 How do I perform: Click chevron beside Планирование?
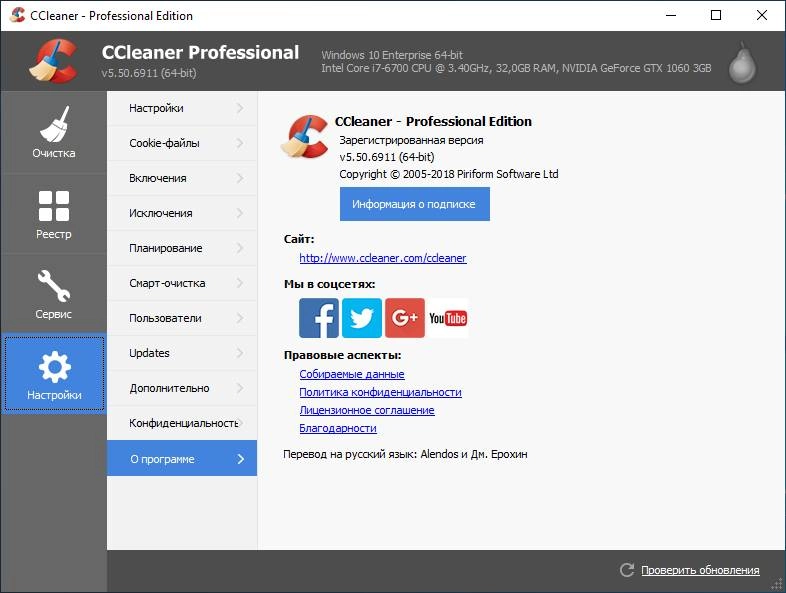click(240, 248)
